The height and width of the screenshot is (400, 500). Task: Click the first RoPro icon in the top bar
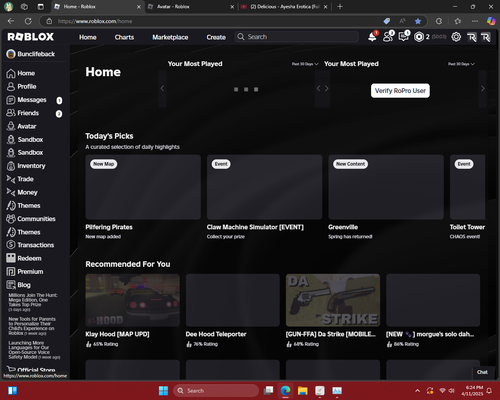coord(471,37)
